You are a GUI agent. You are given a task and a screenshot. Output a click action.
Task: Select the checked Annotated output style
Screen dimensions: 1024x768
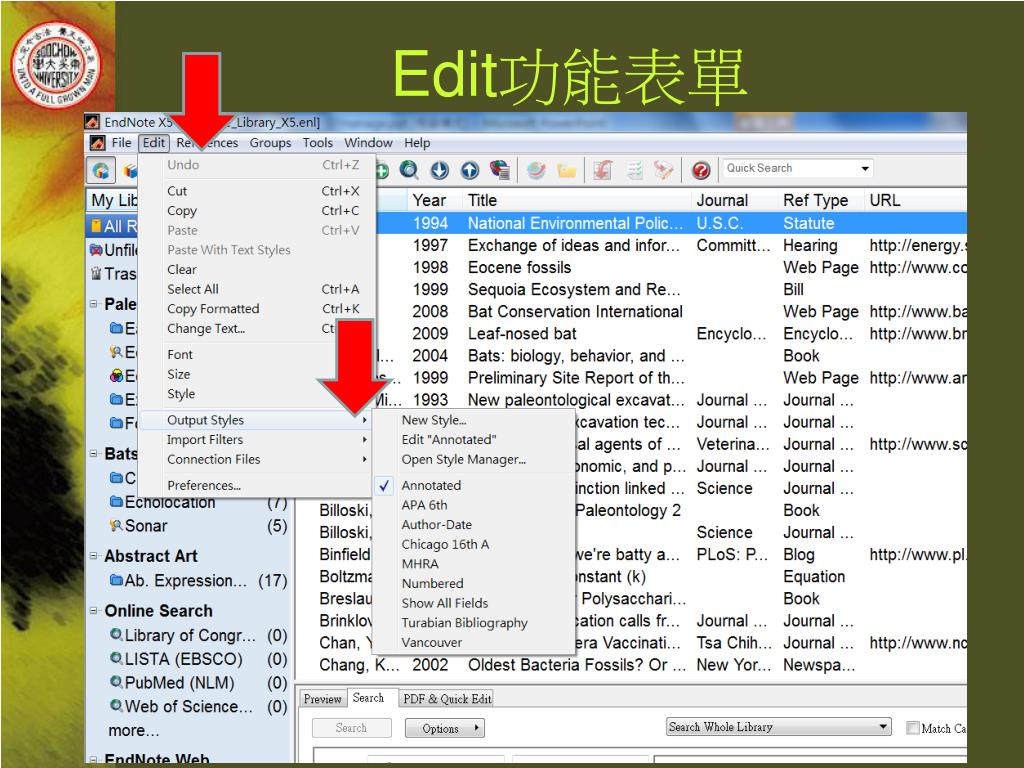[x=430, y=485]
